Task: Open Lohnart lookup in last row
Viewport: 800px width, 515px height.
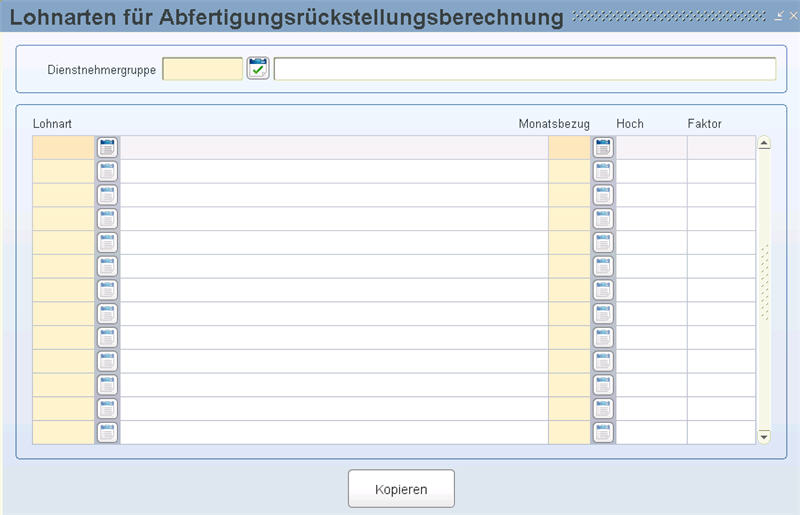Action: [107, 433]
